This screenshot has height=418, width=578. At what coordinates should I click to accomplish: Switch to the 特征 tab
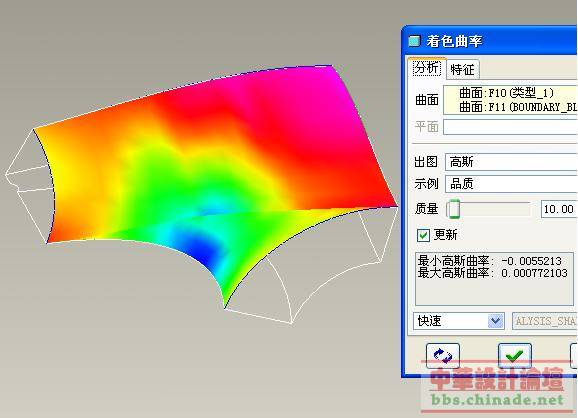pos(462,69)
